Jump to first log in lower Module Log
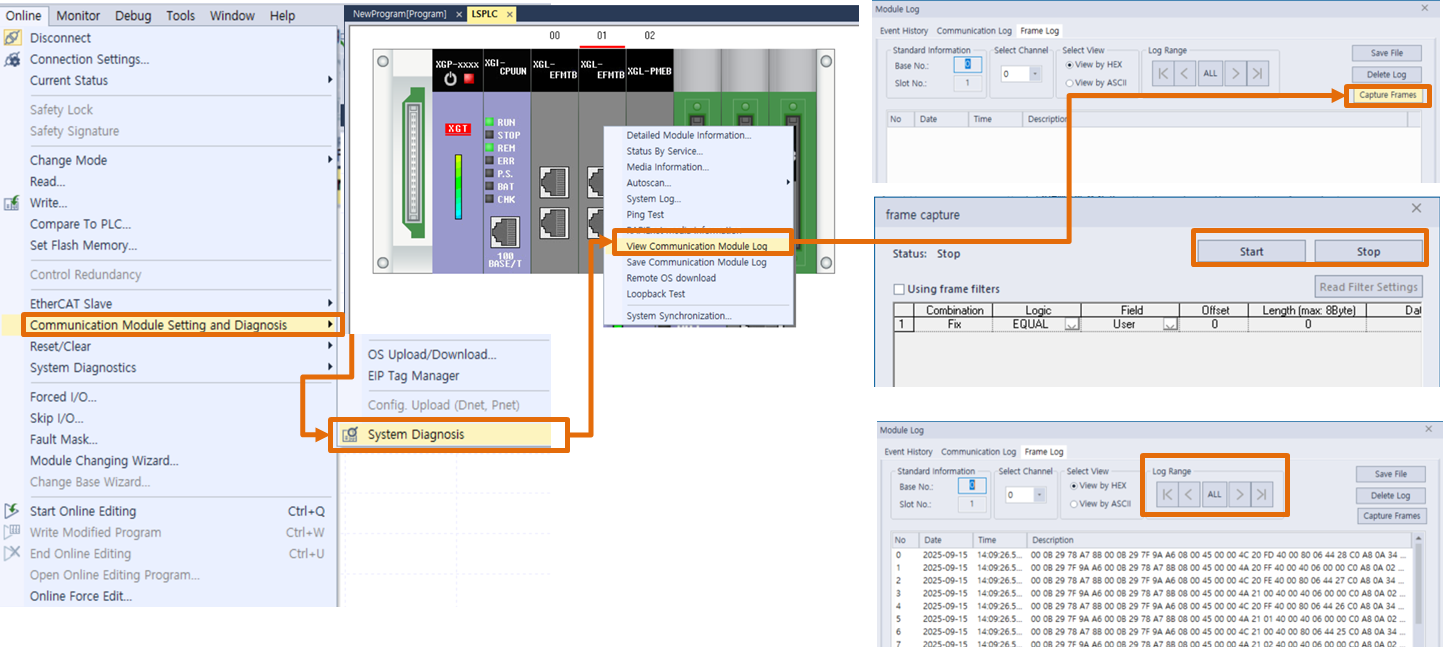Viewport: 1443px width, 647px height. pyautogui.click(x=1166, y=494)
